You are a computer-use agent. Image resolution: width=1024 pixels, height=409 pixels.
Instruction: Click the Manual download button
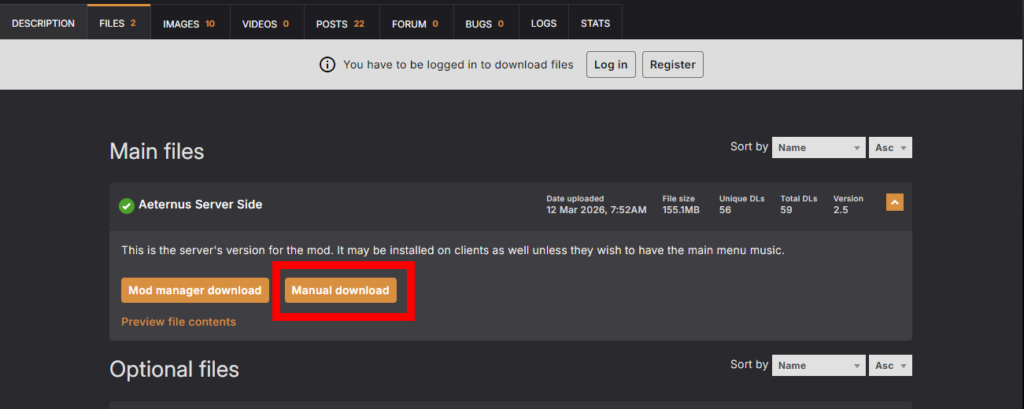pyautogui.click(x=340, y=291)
